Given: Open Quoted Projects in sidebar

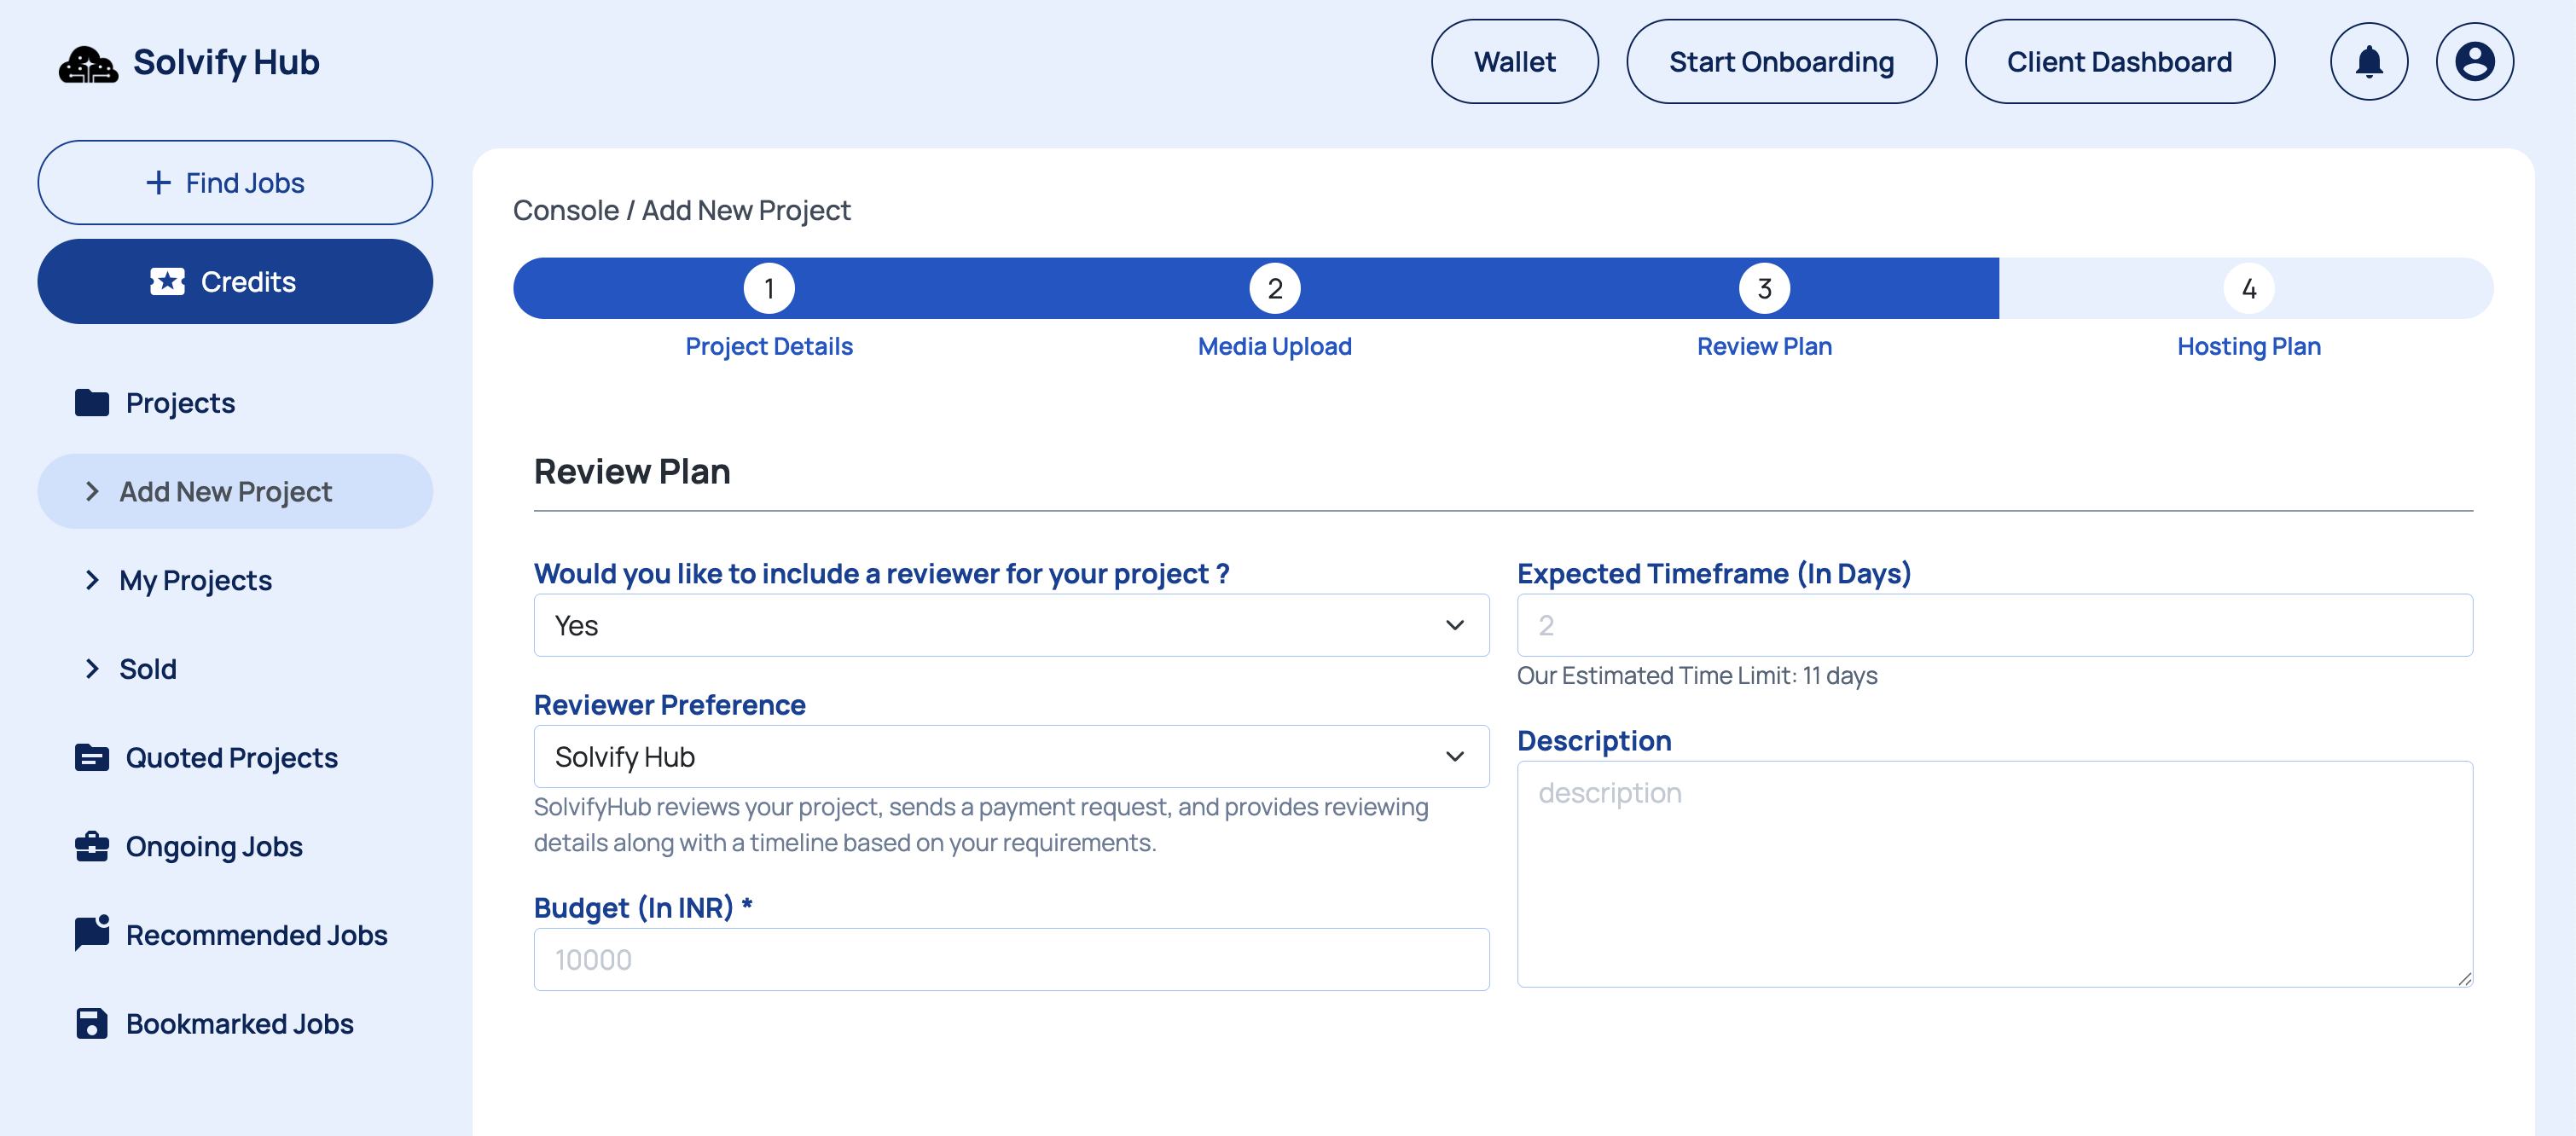Looking at the screenshot, I should 235,758.
